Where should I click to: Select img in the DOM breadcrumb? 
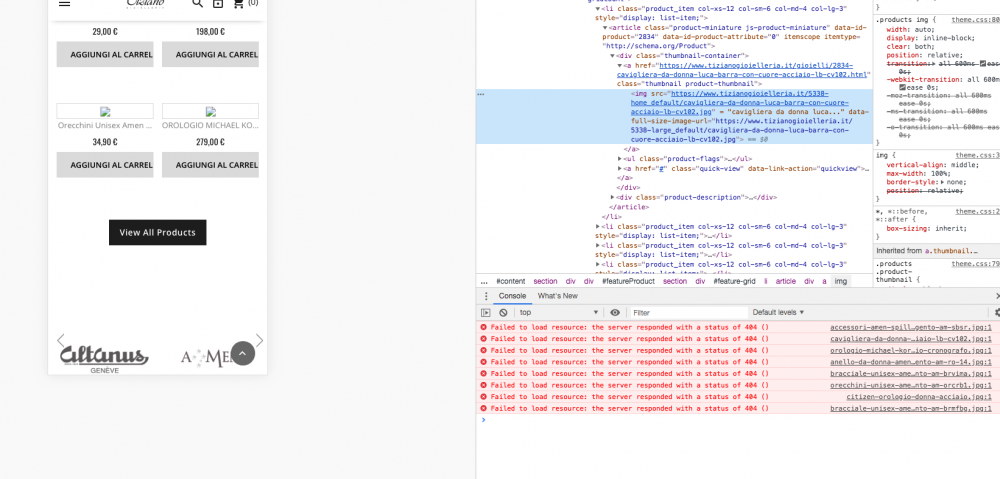pyautogui.click(x=841, y=281)
